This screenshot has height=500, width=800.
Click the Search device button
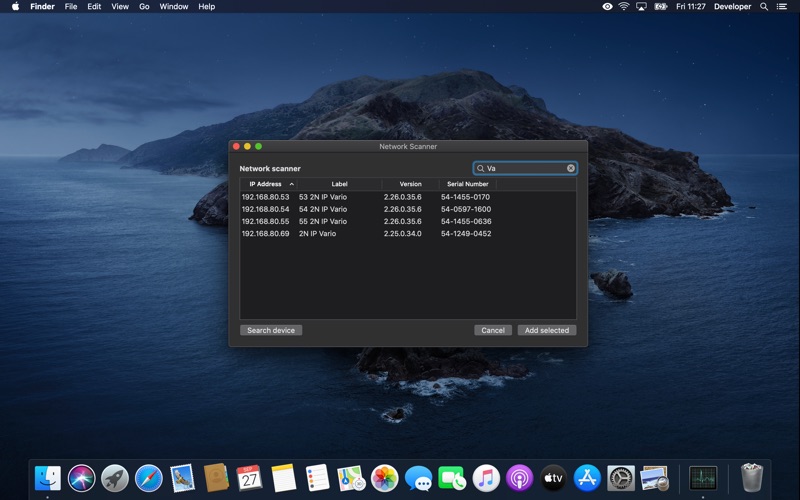tap(271, 330)
